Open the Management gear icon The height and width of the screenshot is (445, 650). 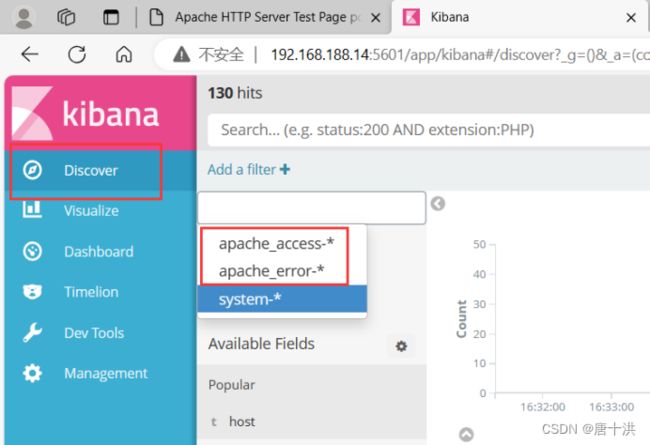pyautogui.click(x=32, y=373)
